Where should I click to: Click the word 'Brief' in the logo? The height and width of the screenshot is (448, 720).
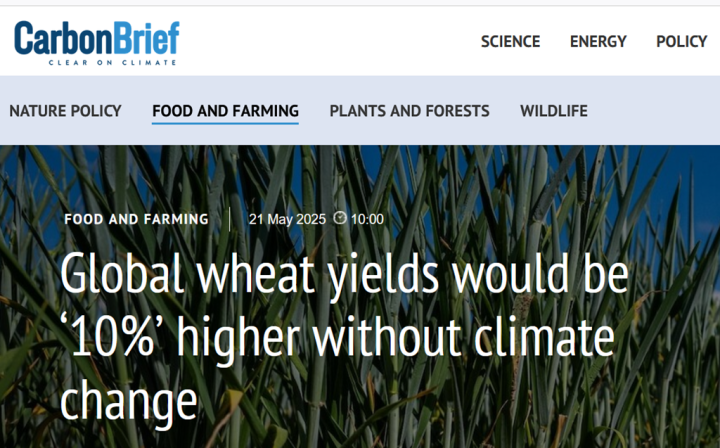click(142, 38)
